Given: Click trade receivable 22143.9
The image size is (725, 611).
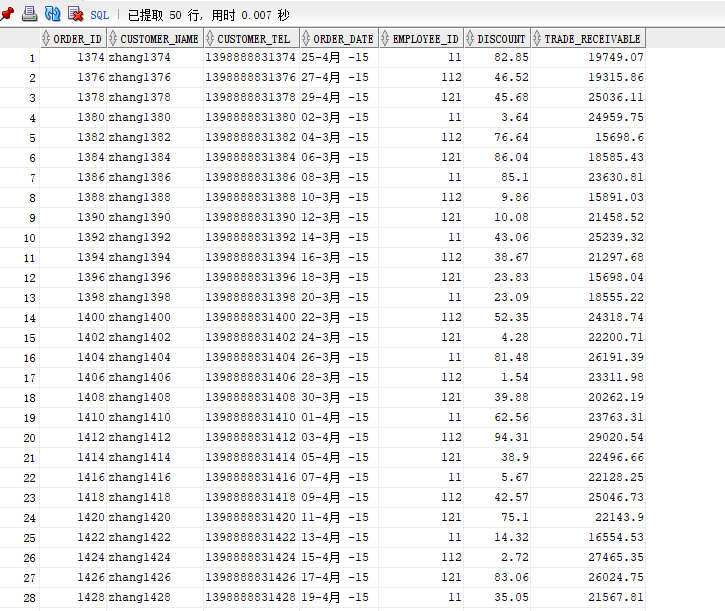Looking at the screenshot, I should tap(588, 517).
